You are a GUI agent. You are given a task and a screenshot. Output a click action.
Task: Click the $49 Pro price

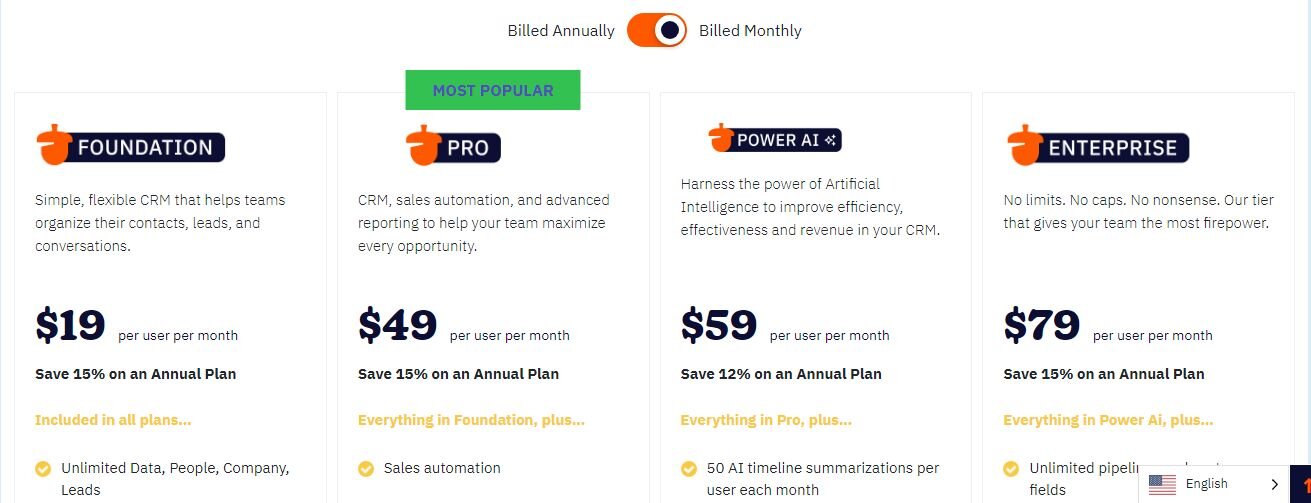click(x=398, y=325)
